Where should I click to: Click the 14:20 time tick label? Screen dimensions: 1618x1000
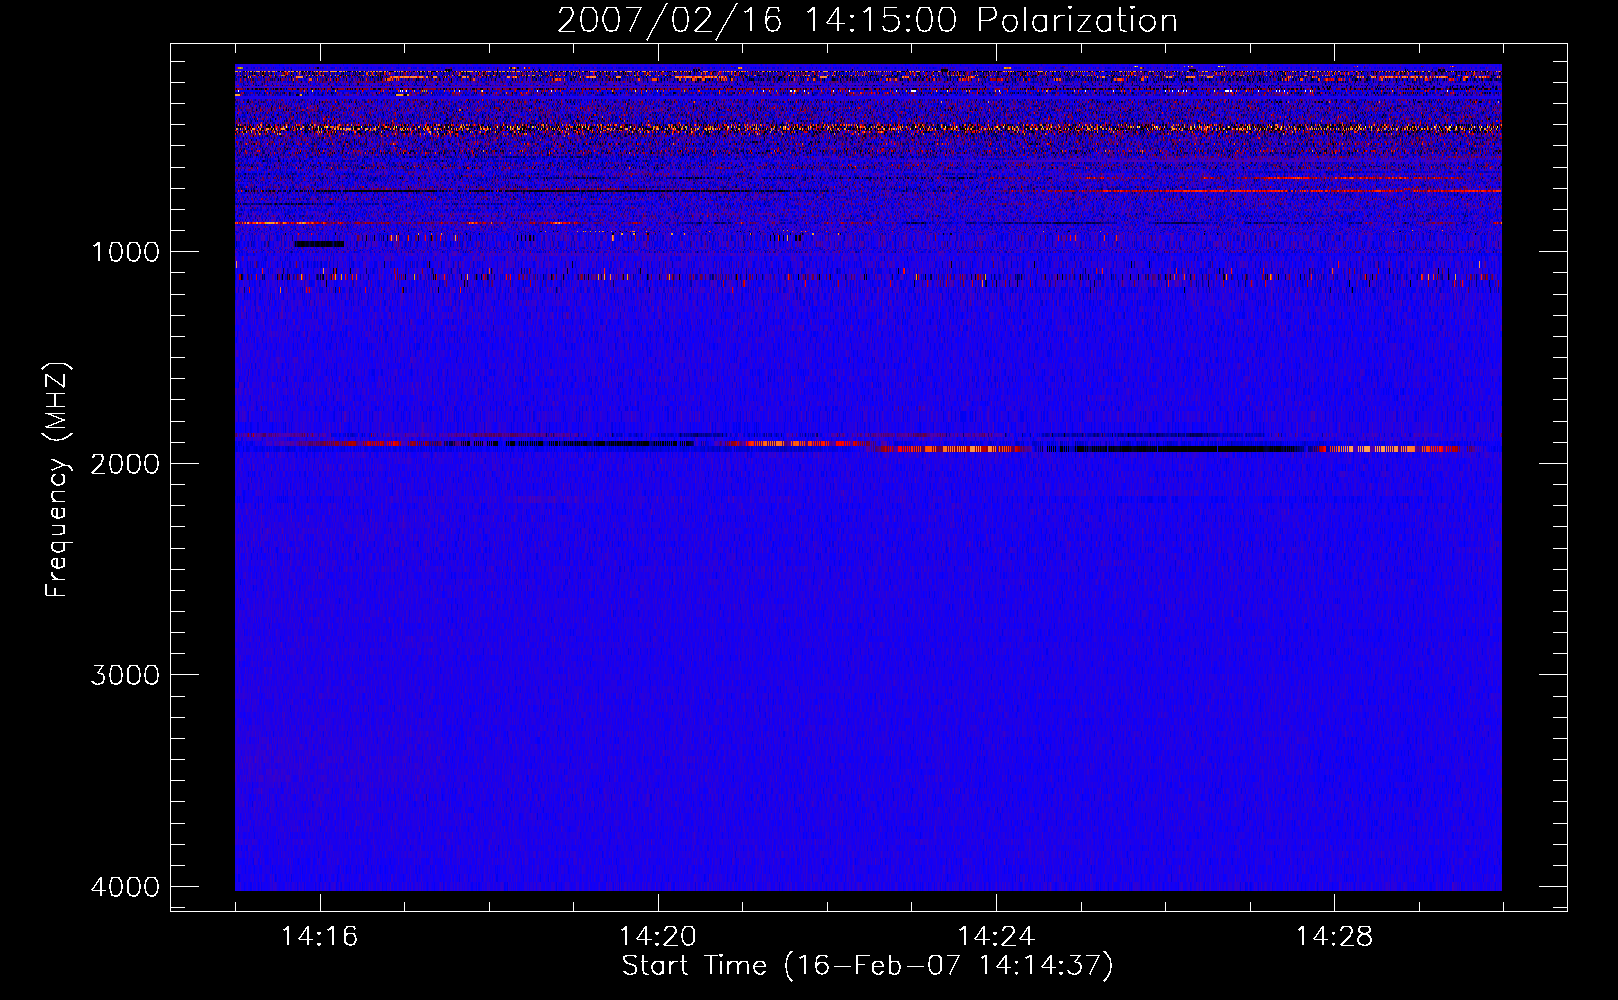coord(658,936)
